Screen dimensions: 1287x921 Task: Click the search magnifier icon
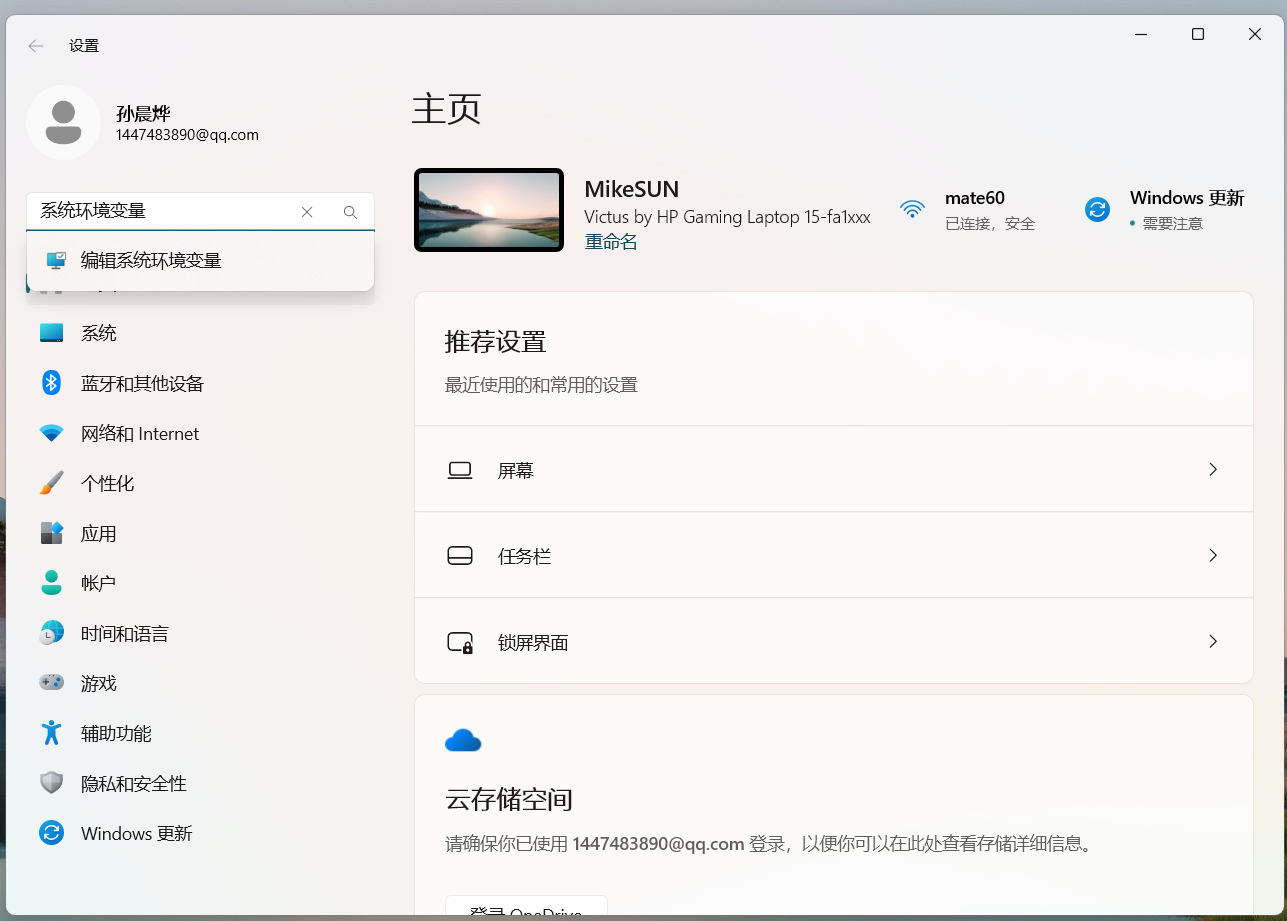(350, 212)
